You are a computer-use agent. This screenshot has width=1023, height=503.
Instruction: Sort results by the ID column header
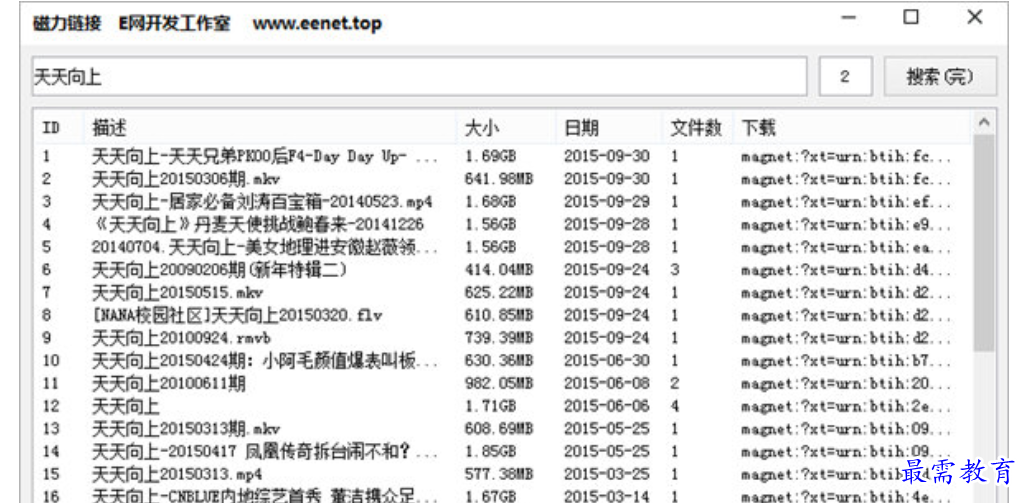click(59, 127)
